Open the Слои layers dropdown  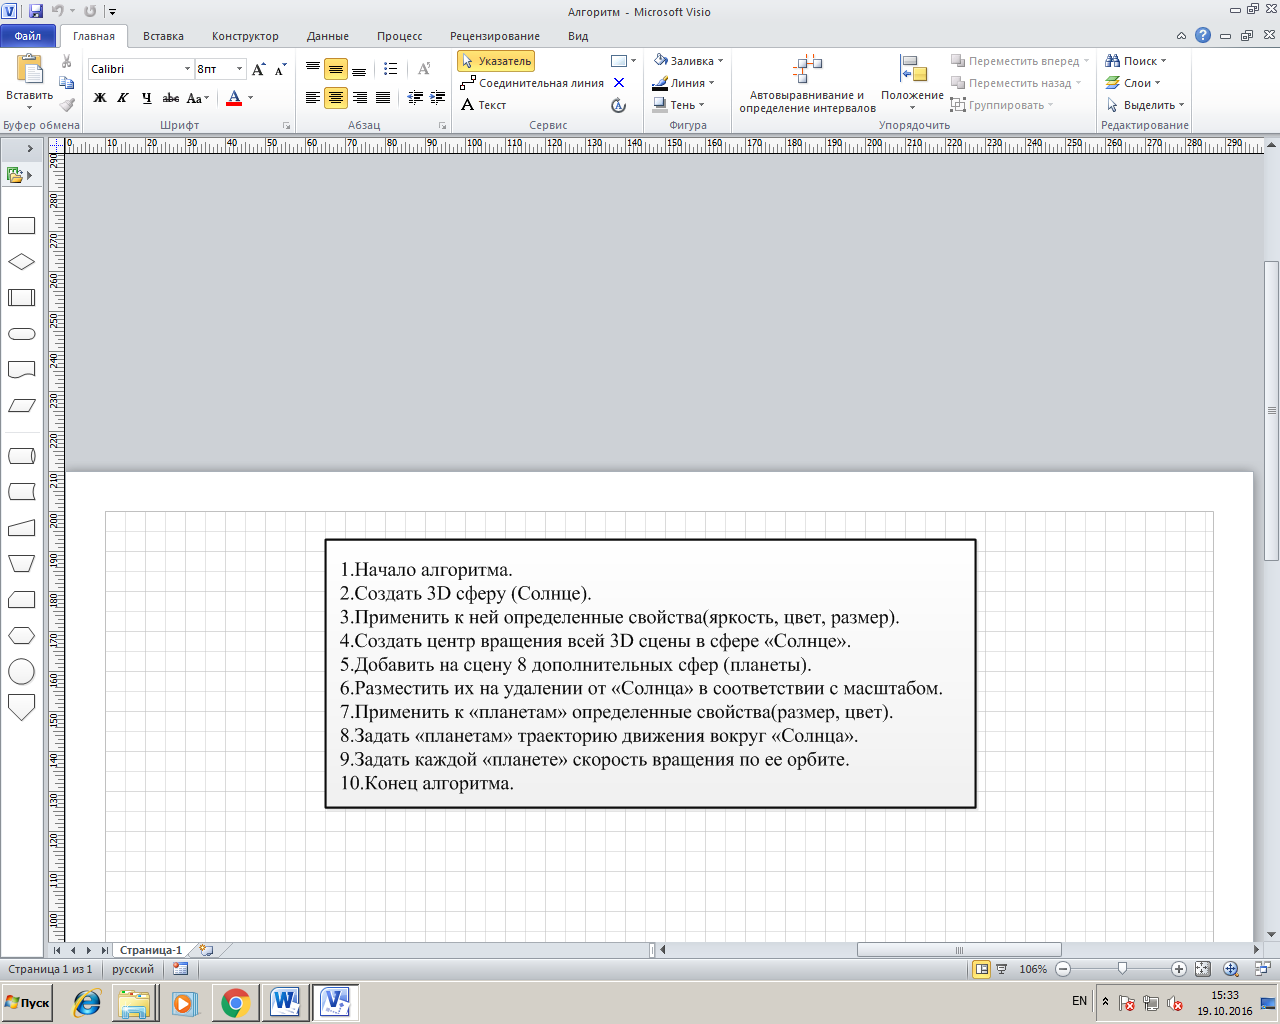1133,83
